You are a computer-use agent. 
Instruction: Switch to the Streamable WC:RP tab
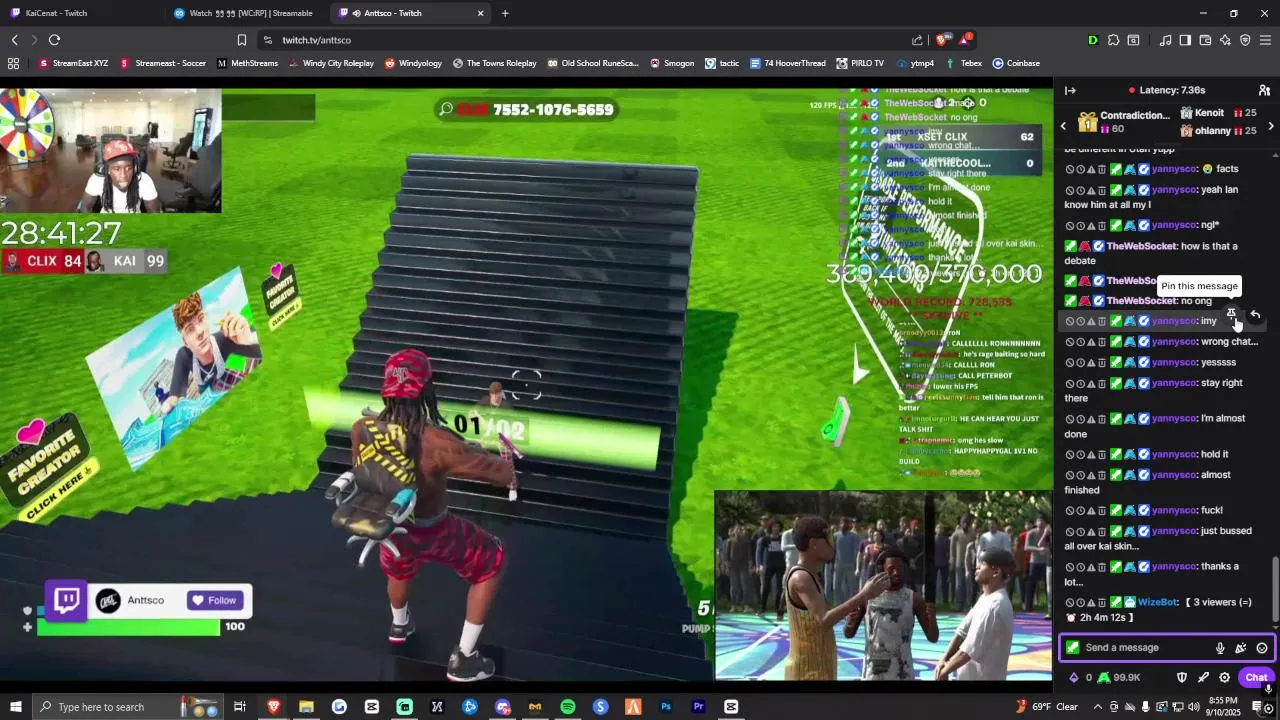tap(245, 13)
